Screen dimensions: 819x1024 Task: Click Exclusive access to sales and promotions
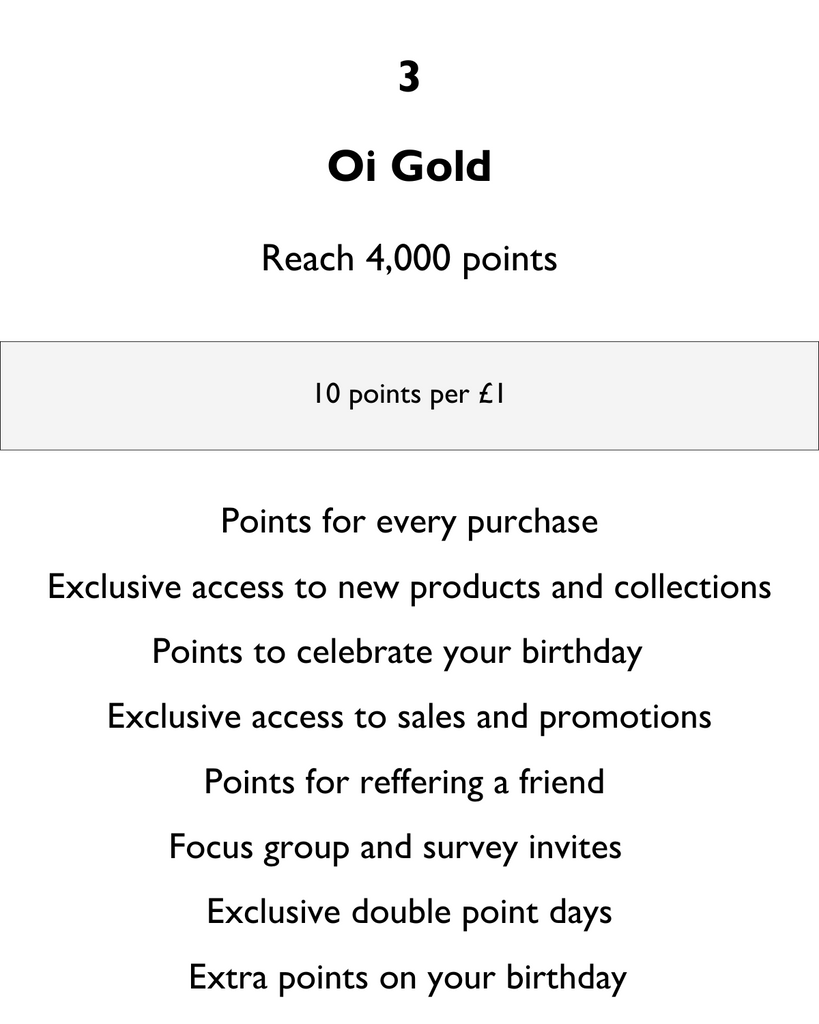[409, 717]
